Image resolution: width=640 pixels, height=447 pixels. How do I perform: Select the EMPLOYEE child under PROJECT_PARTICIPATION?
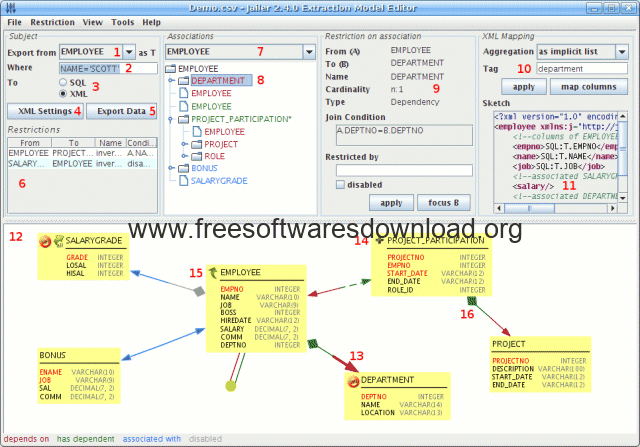click(224, 132)
